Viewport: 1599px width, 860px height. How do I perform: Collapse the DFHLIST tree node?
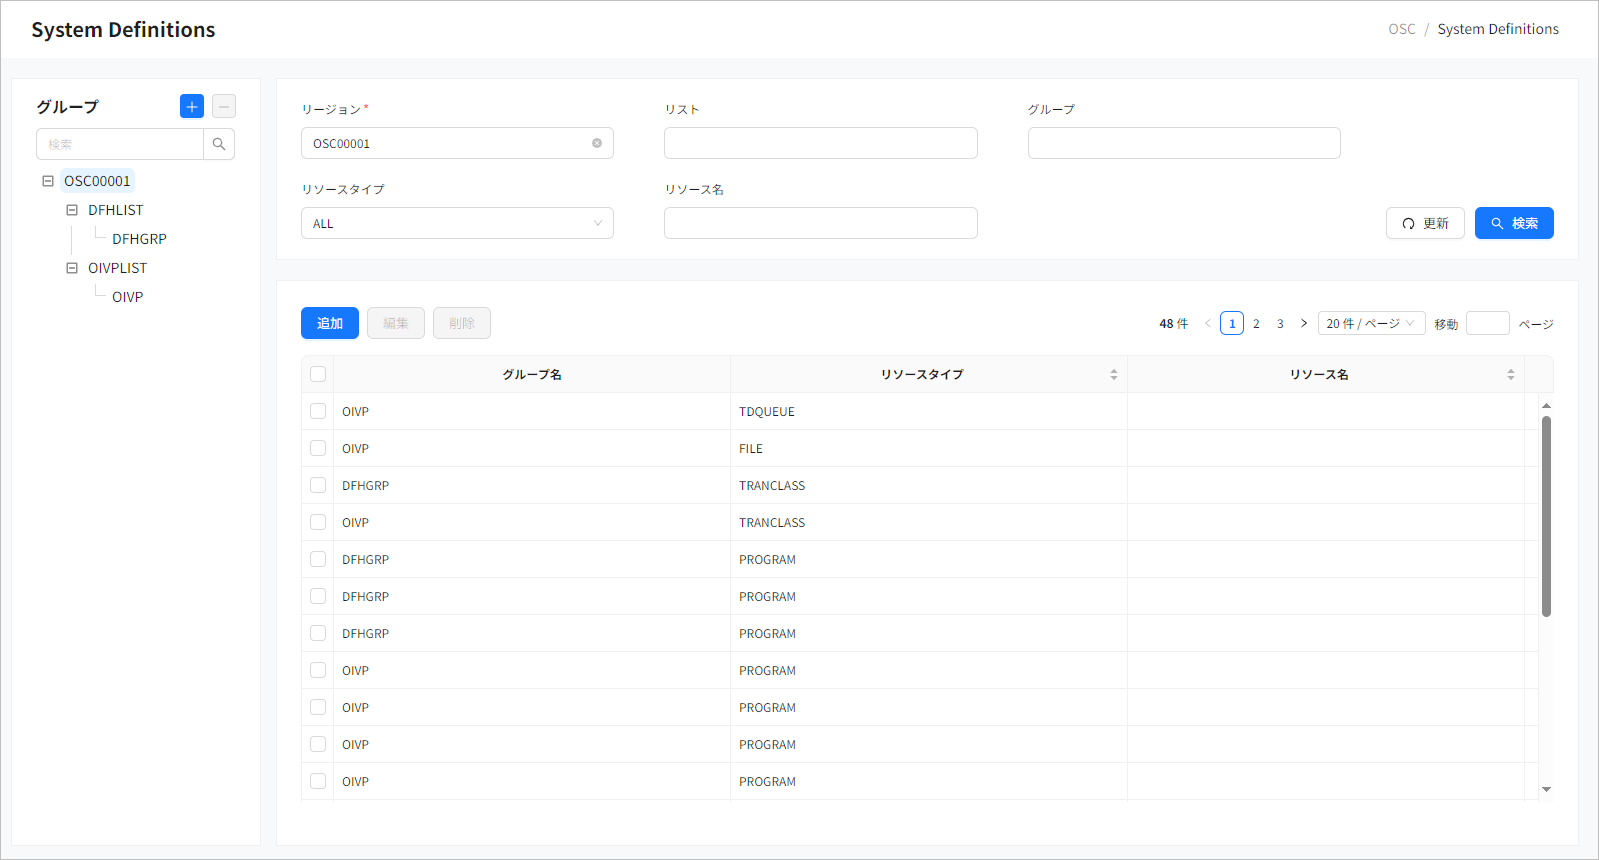72,210
